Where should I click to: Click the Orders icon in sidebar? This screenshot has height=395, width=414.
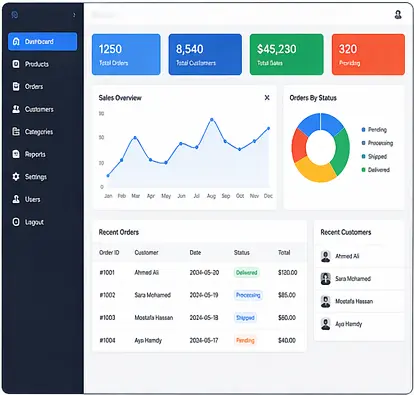click(16, 86)
